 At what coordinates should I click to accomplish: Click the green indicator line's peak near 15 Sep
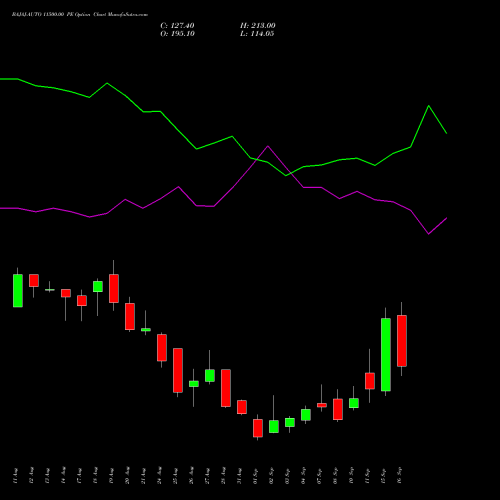coord(429,106)
